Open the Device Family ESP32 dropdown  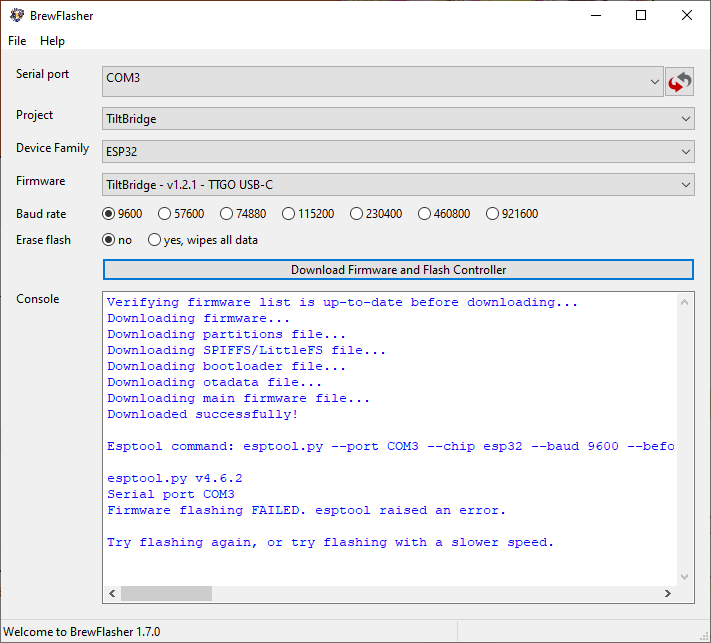click(398, 151)
